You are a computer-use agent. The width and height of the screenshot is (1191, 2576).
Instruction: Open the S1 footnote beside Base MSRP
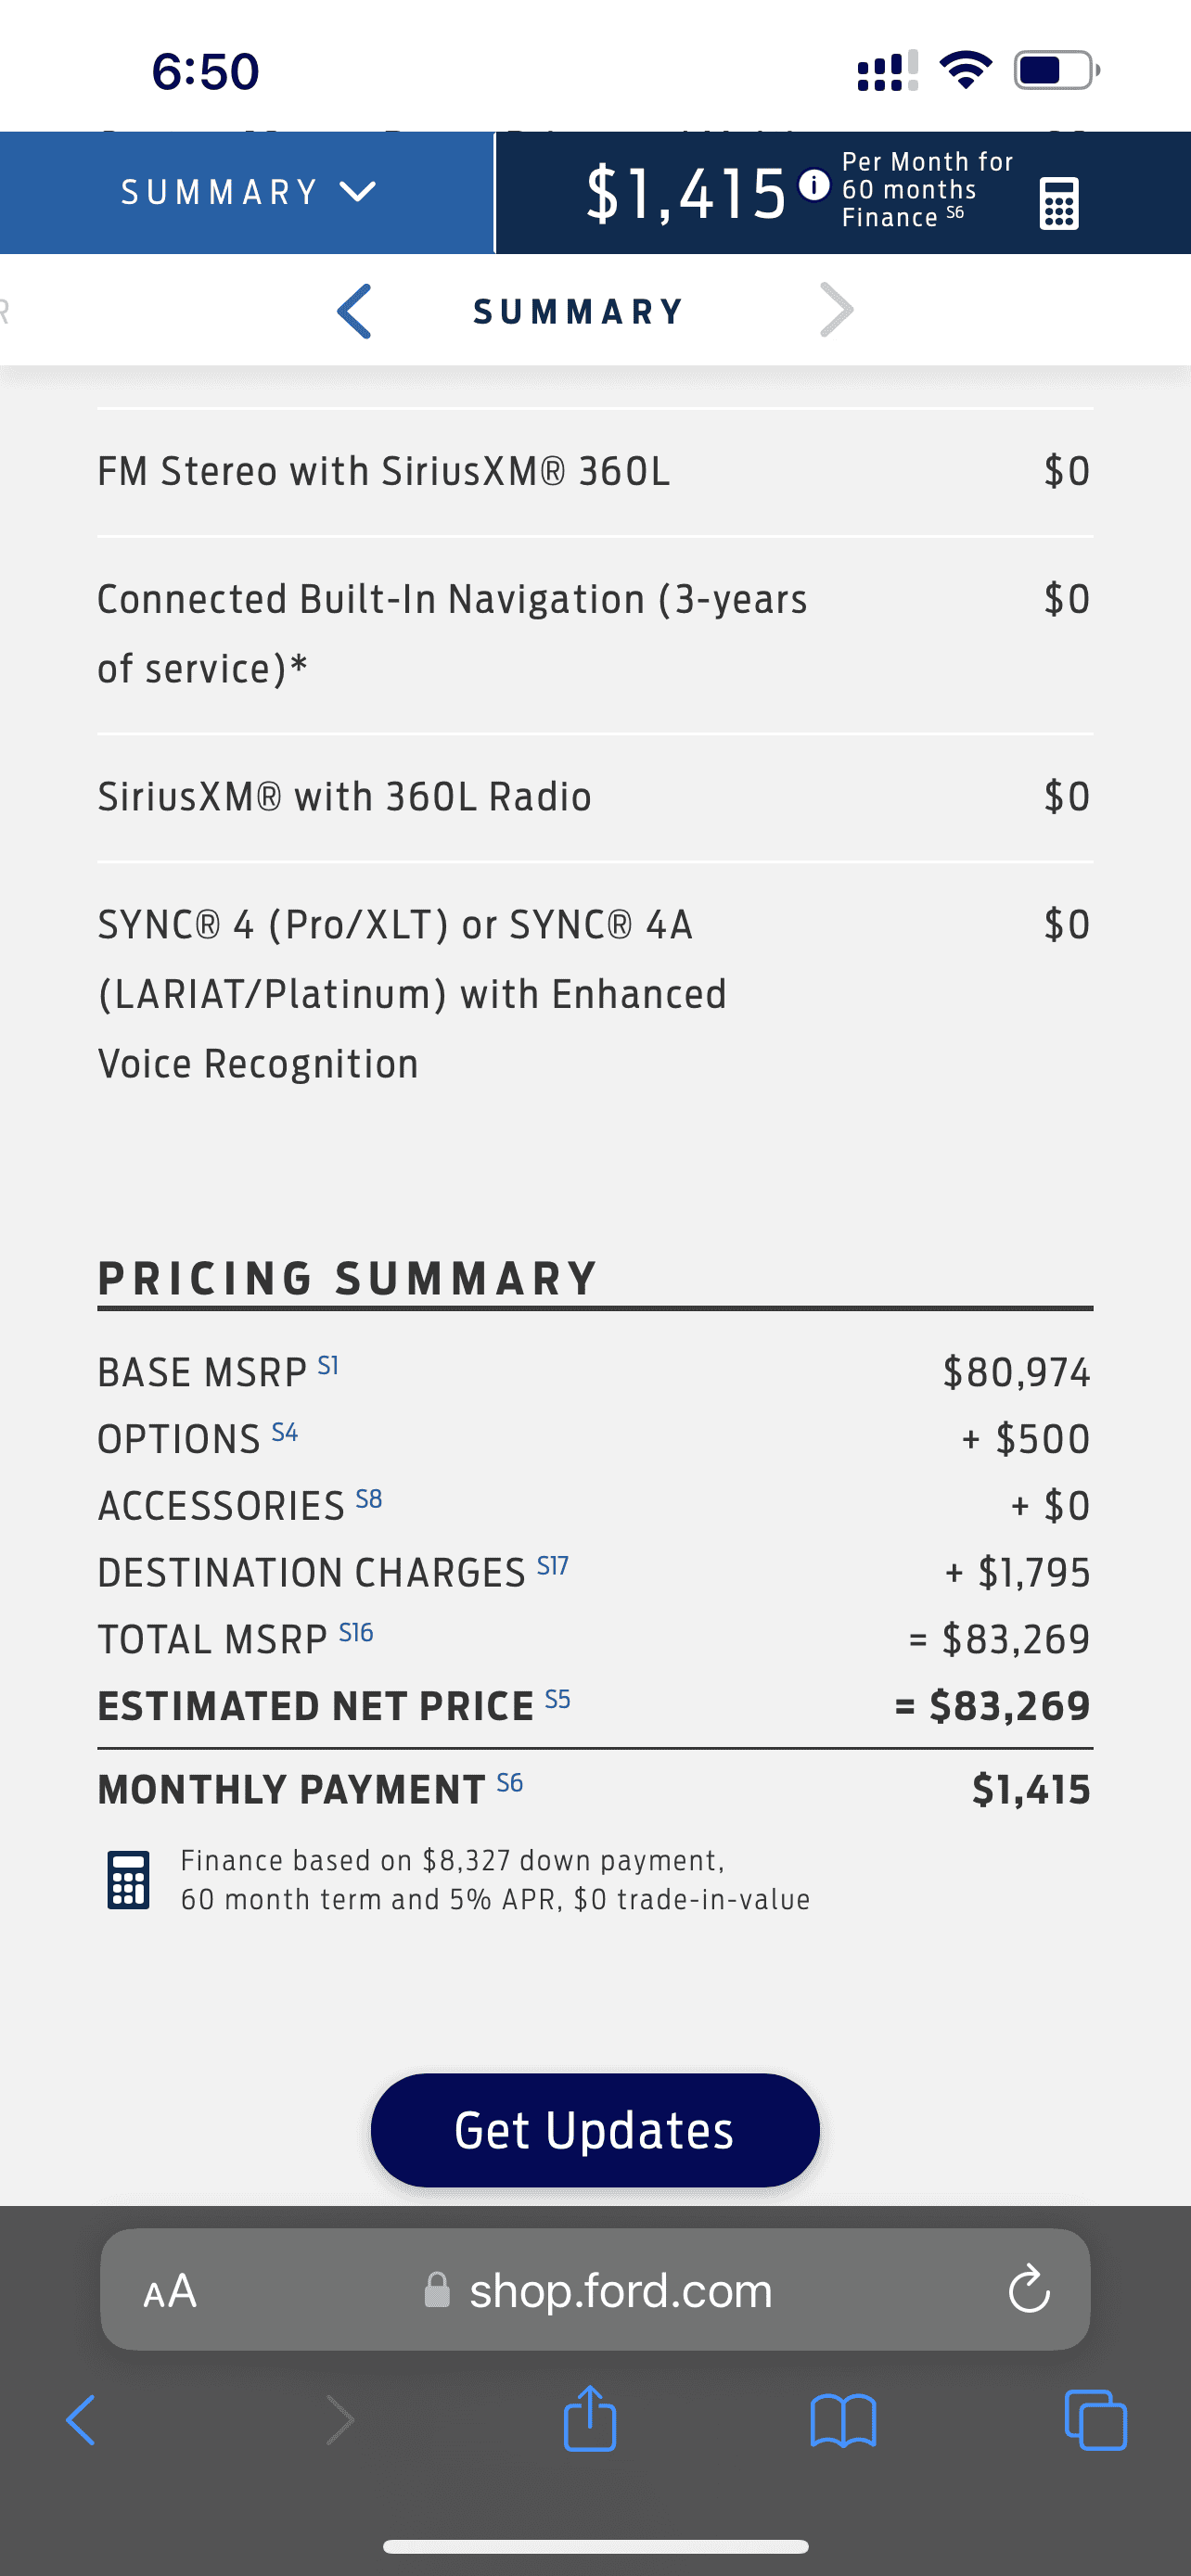tap(328, 1365)
